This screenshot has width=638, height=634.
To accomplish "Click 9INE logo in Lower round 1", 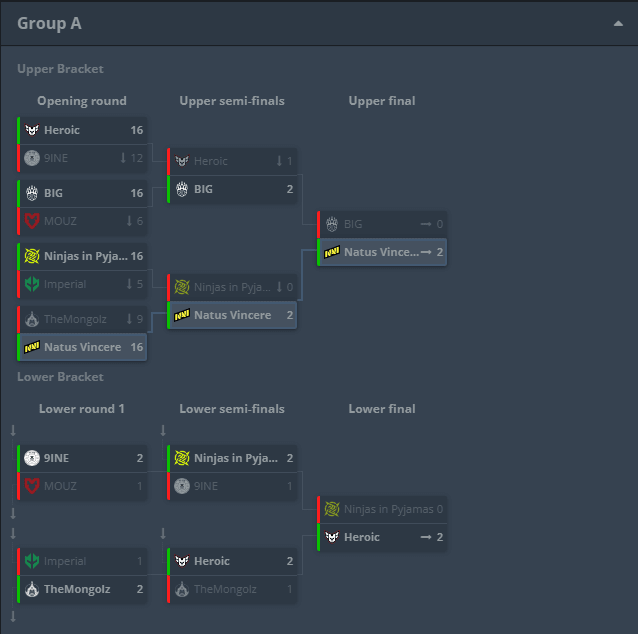I will (32, 458).
